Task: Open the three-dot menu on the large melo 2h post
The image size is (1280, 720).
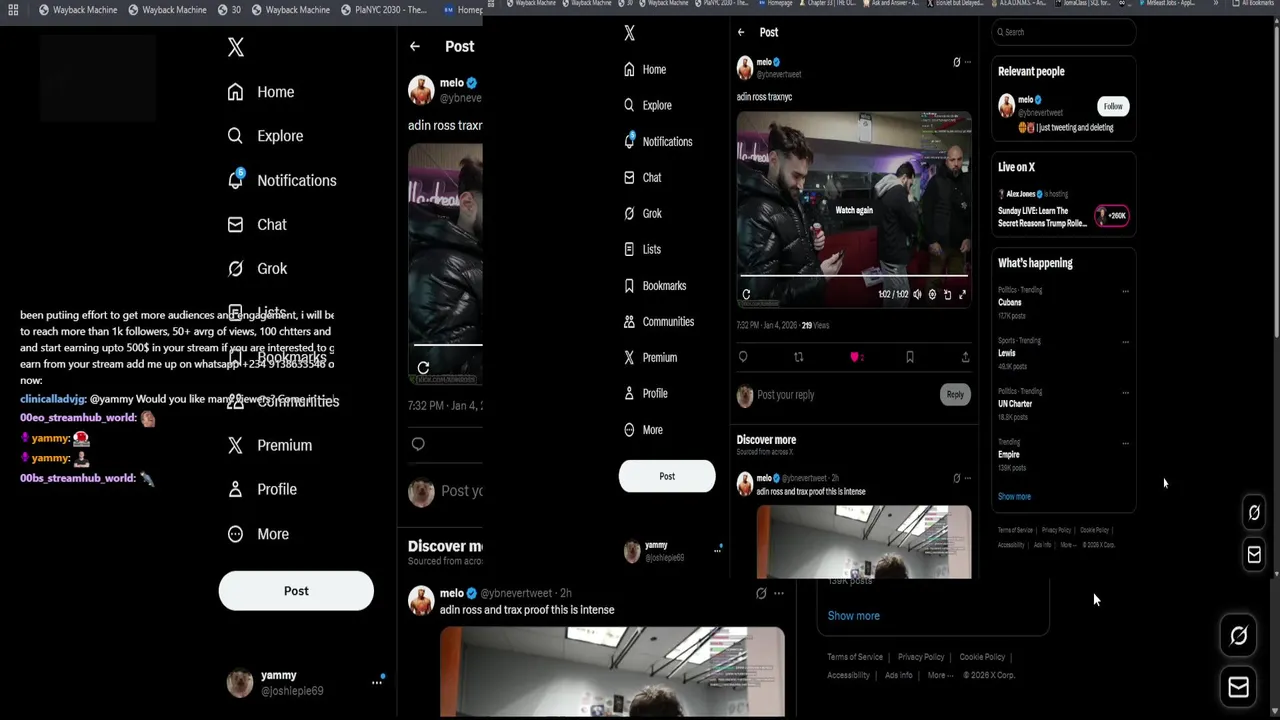Action: click(x=779, y=593)
